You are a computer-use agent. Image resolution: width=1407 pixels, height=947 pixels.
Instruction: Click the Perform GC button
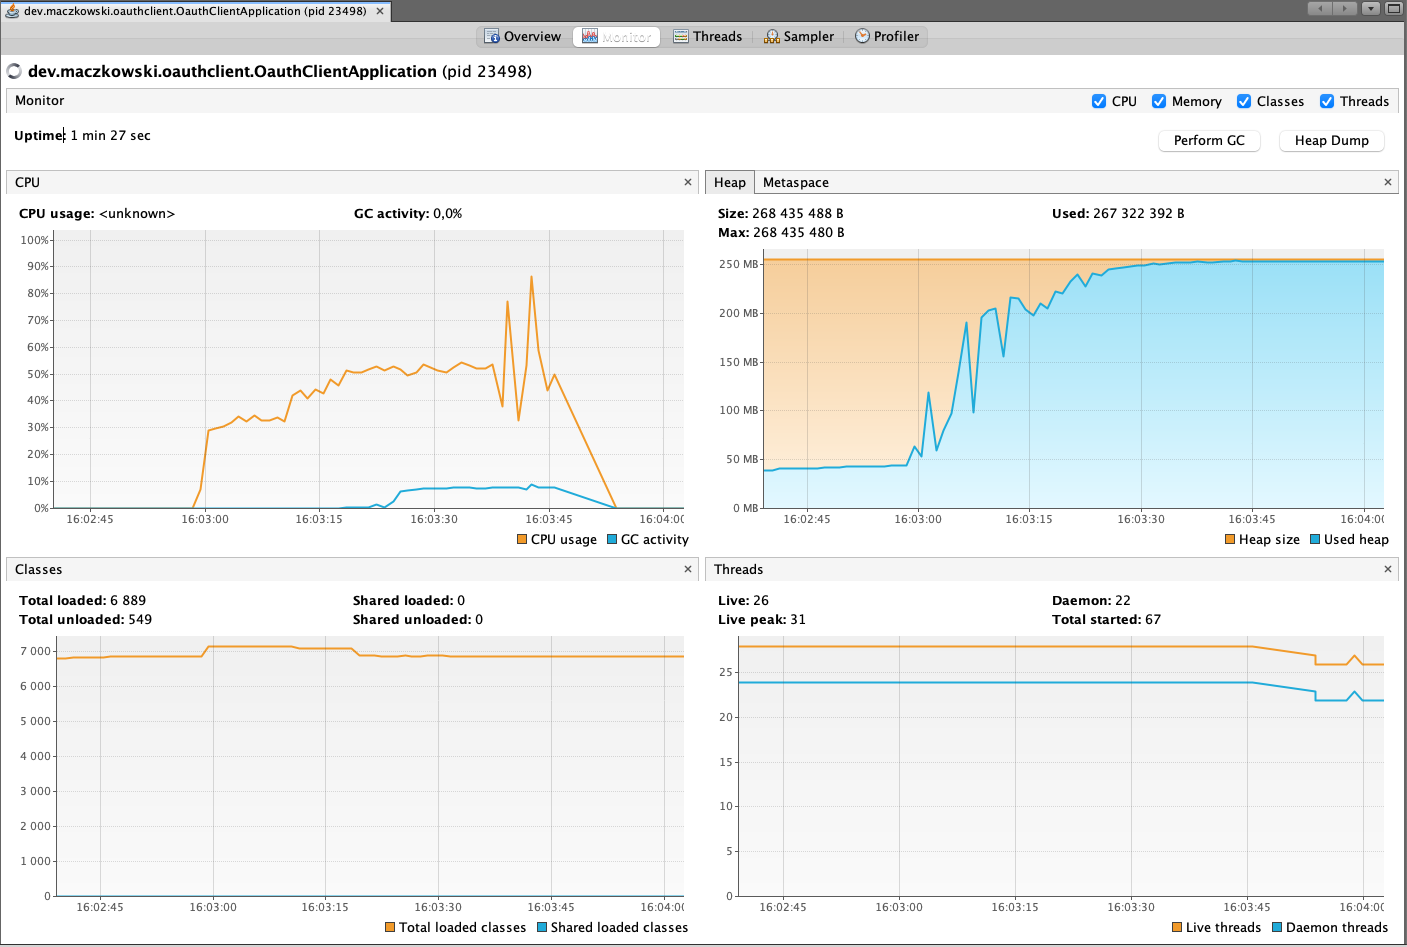point(1209,141)
